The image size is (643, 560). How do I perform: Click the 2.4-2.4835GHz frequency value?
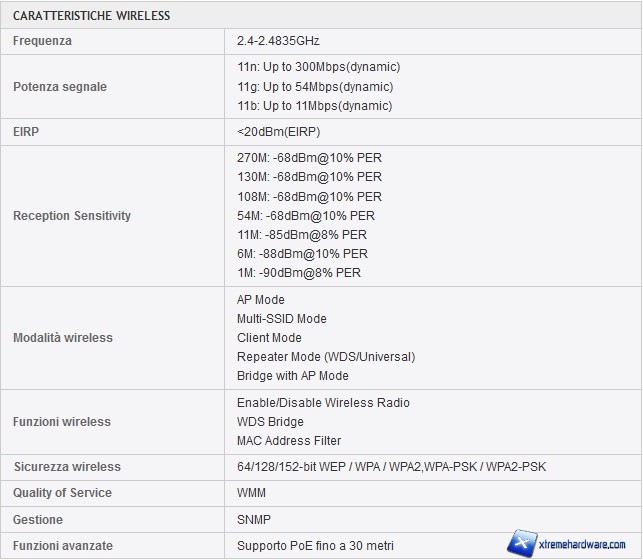coord(278,41)
